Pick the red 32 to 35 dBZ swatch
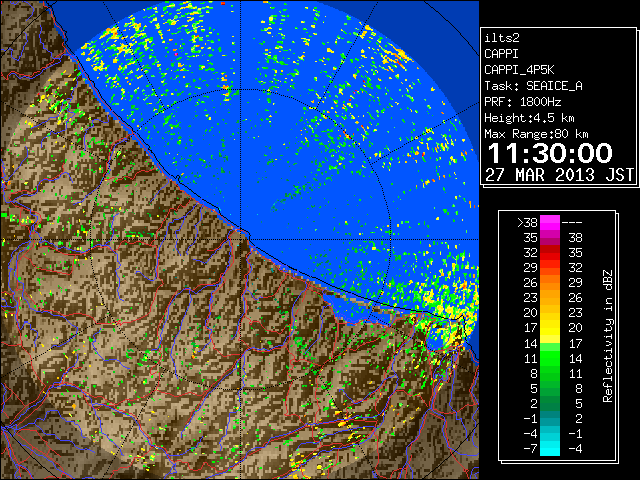640x480 pixels. (x=550, y=253)
